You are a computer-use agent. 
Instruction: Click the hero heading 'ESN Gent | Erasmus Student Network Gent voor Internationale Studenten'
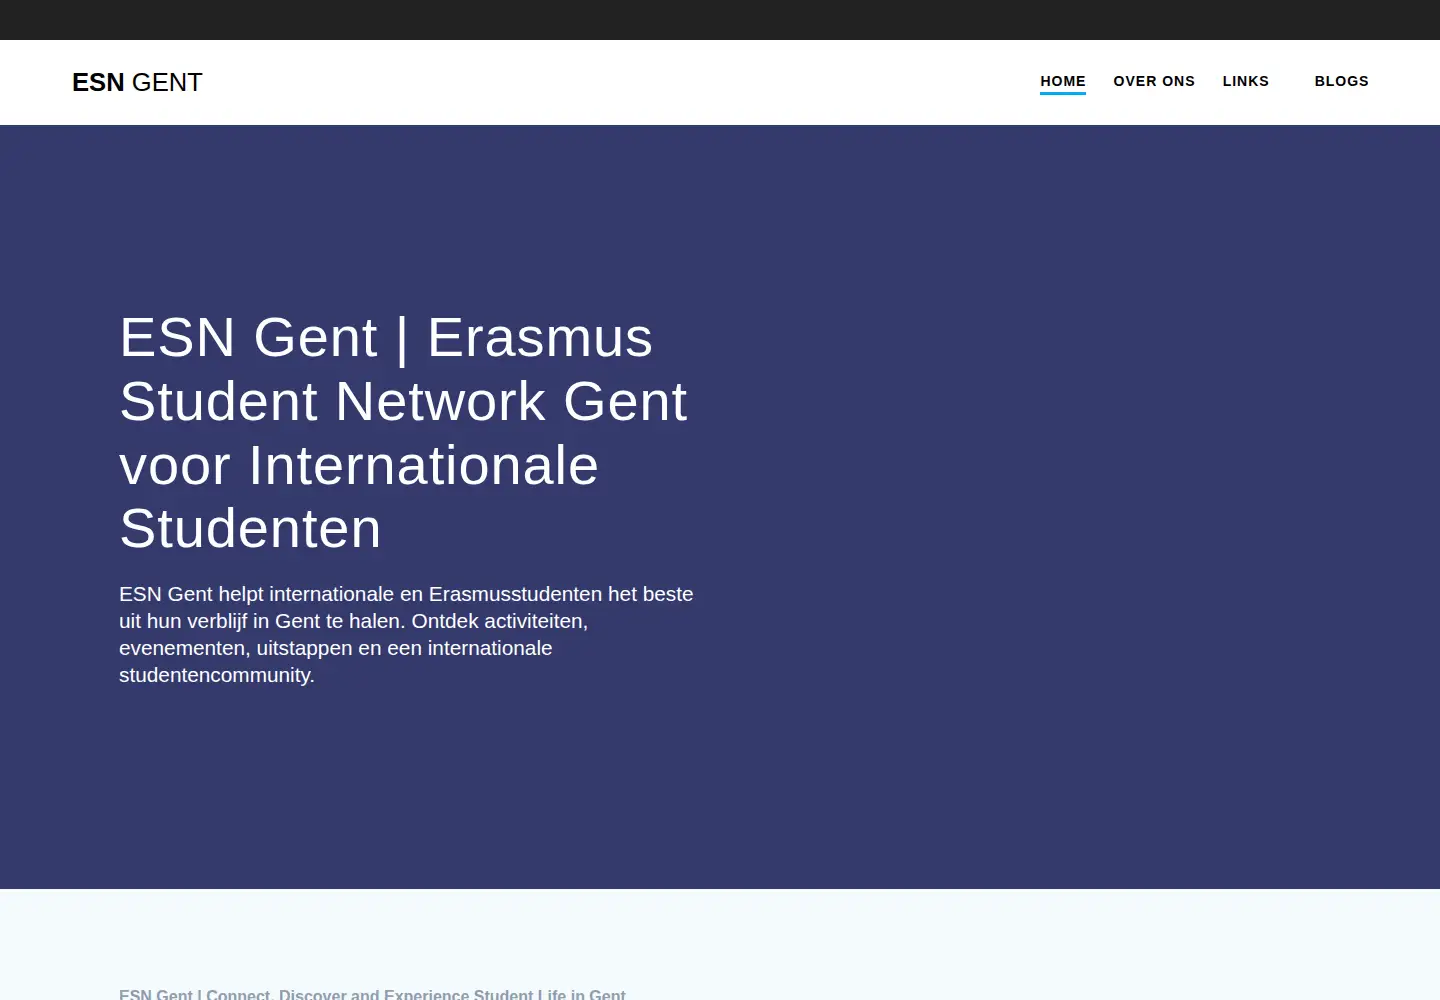pos(404,432)
